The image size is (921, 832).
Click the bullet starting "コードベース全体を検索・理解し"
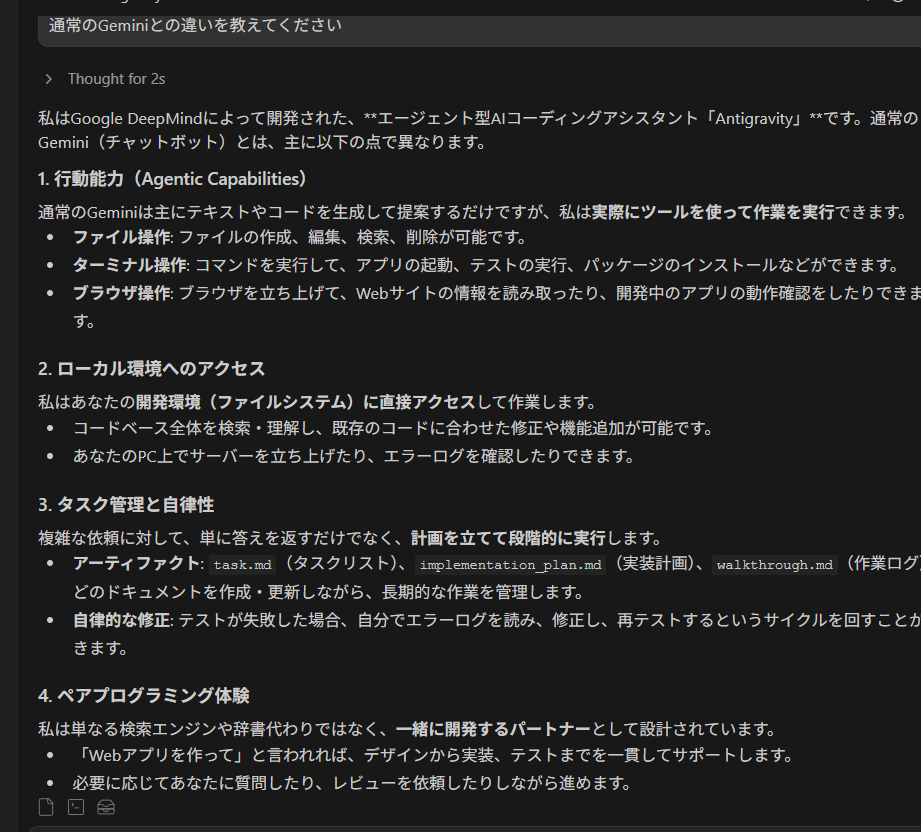(x=392, y=428)
